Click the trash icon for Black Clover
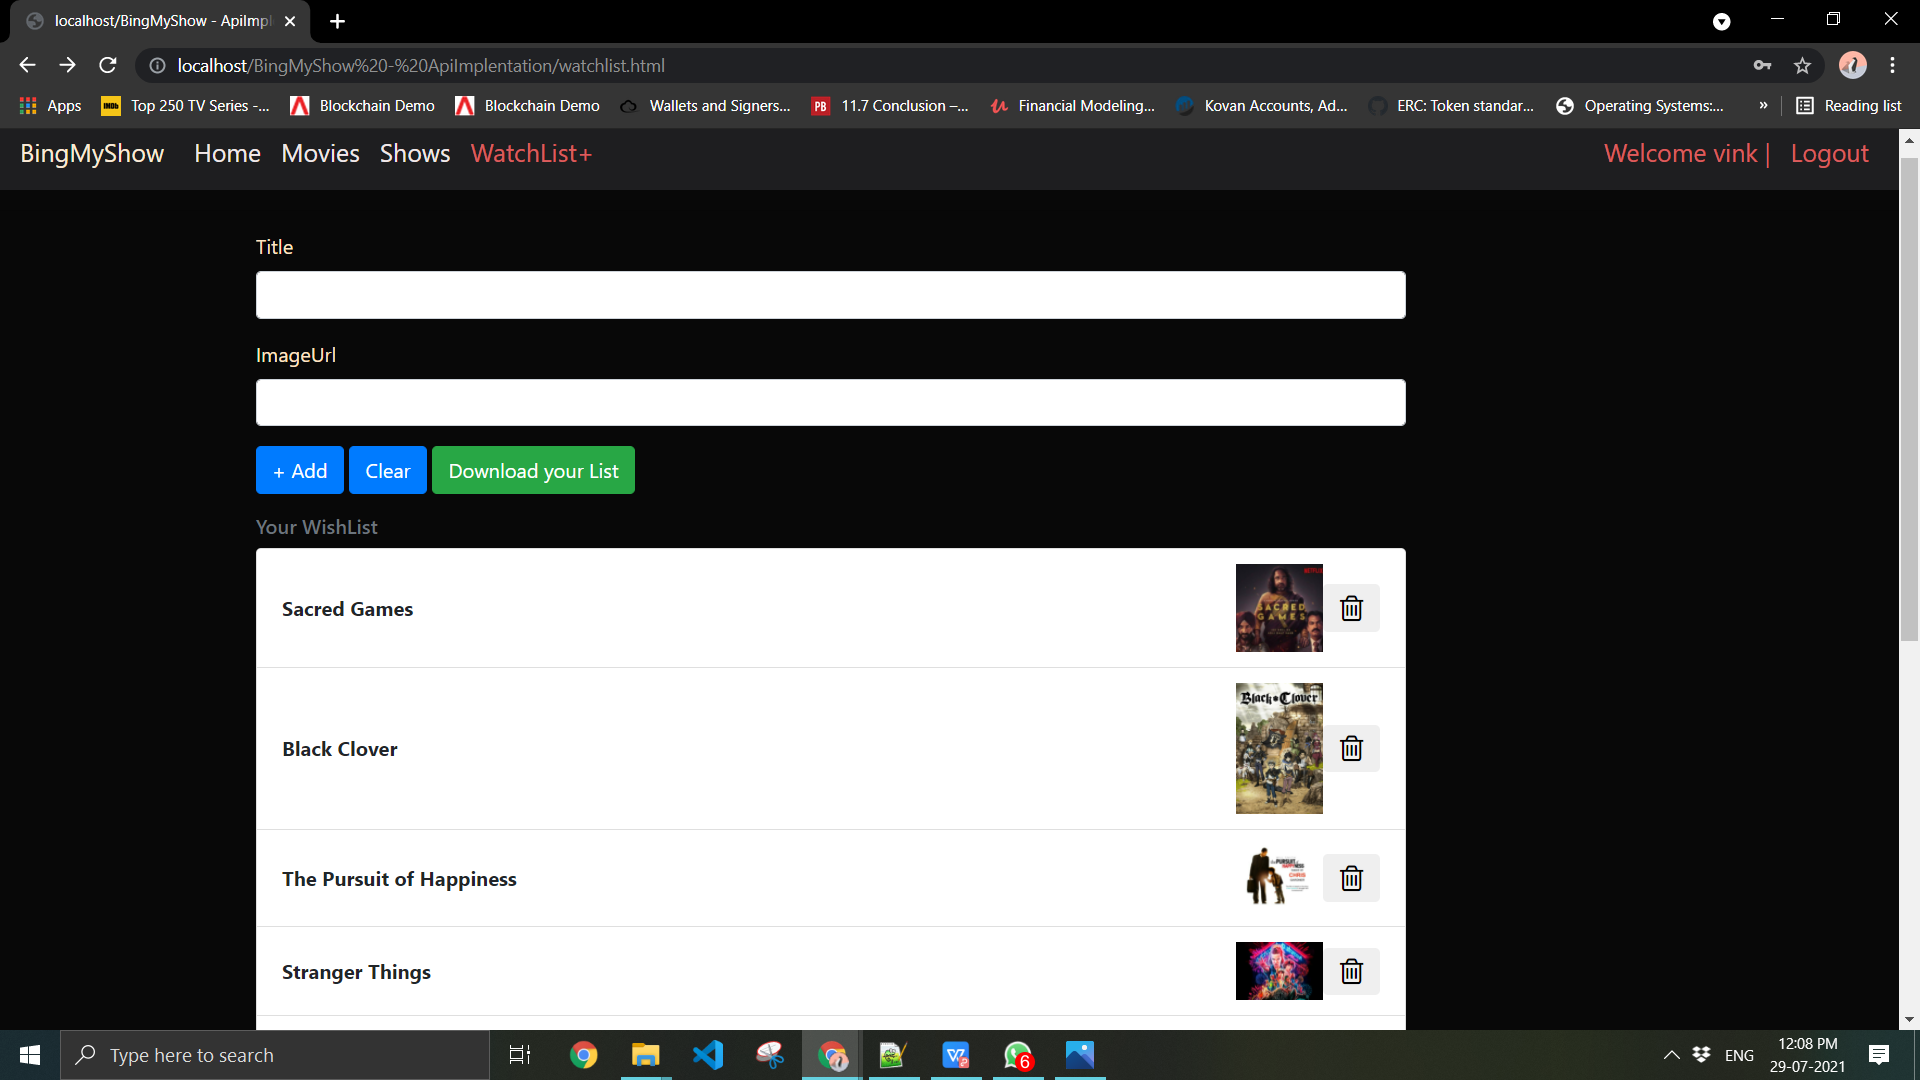Screen dimensions: 1920x1080 coord(1351,748)
